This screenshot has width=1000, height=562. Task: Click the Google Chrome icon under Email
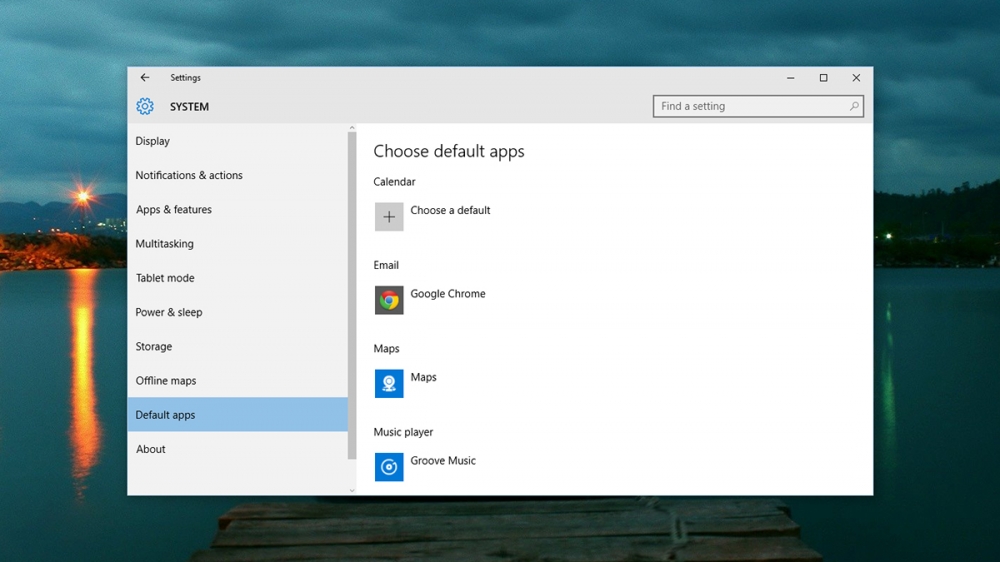389,300
